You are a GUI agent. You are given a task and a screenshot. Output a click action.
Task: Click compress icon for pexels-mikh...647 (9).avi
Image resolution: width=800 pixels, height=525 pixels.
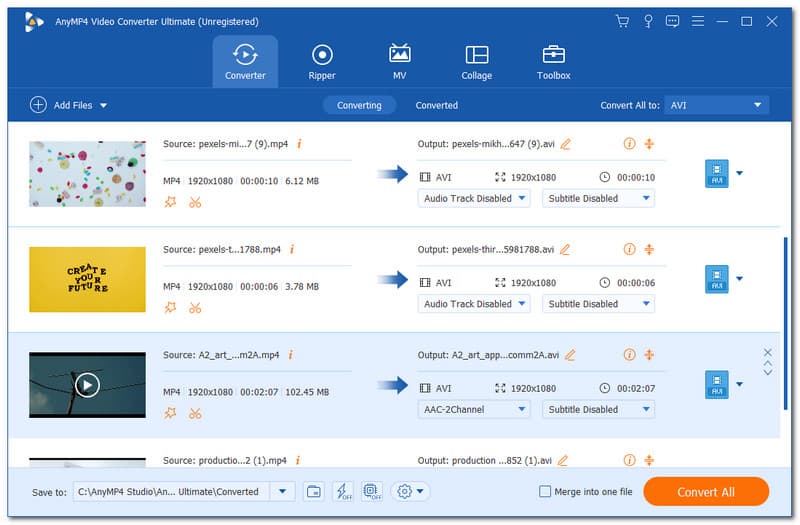click(649, 143)
